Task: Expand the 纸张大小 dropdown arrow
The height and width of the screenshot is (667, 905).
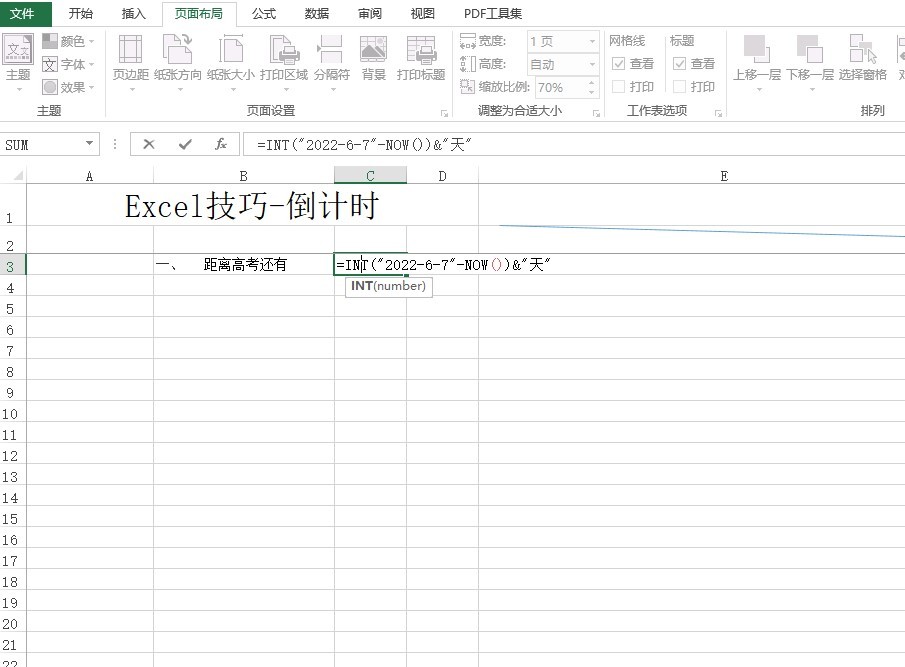Action: tap(233, 89)
